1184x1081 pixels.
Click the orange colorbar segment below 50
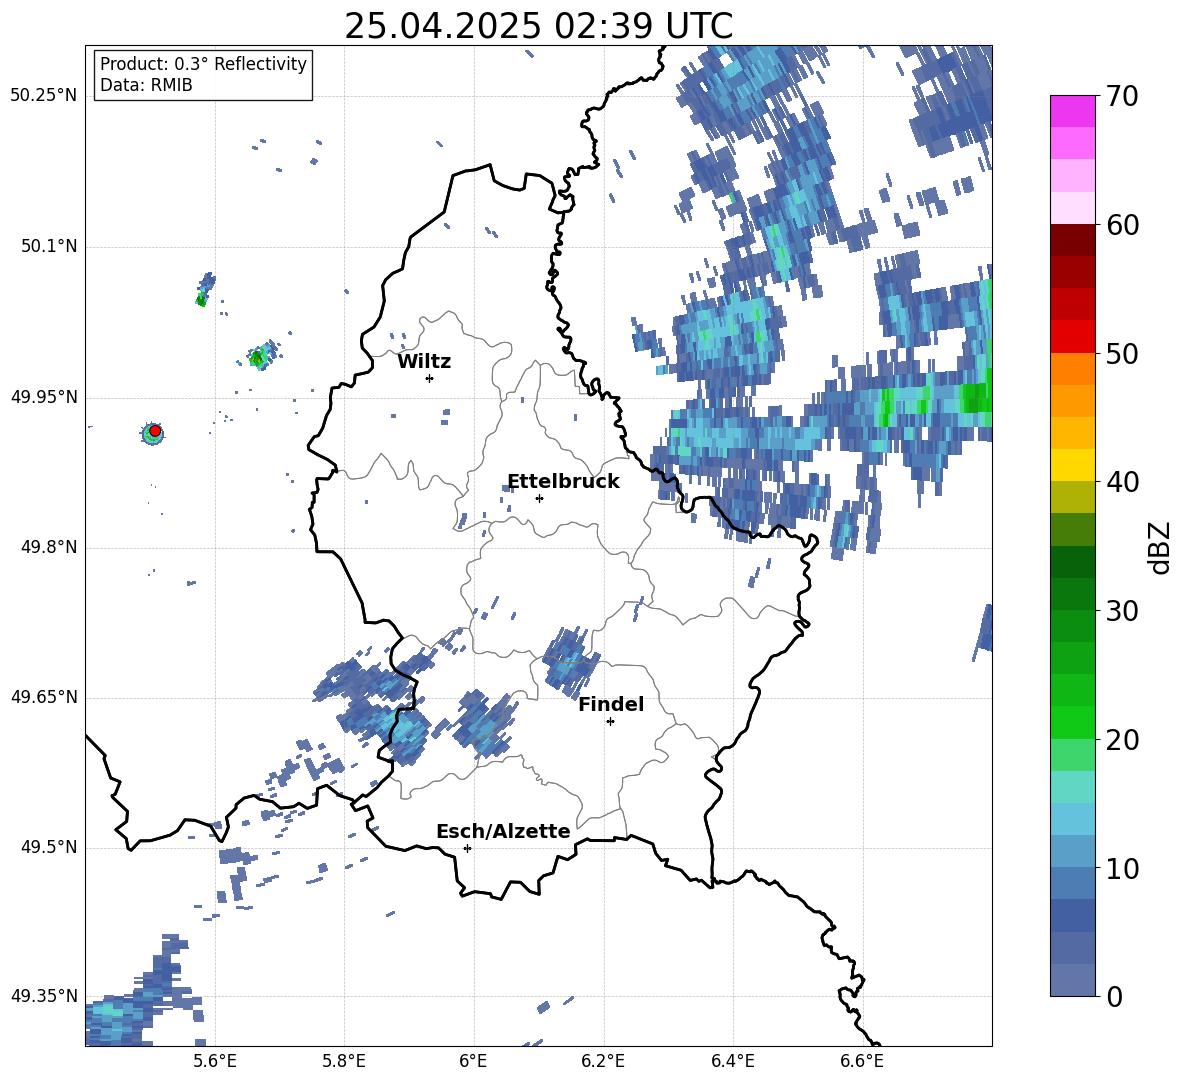pyautogui.click(x=1072, y=369)
